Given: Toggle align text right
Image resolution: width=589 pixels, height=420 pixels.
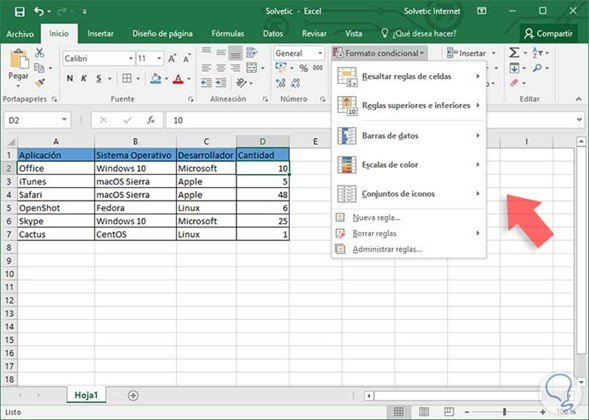Looking at the screenshot, I should 236,68.
